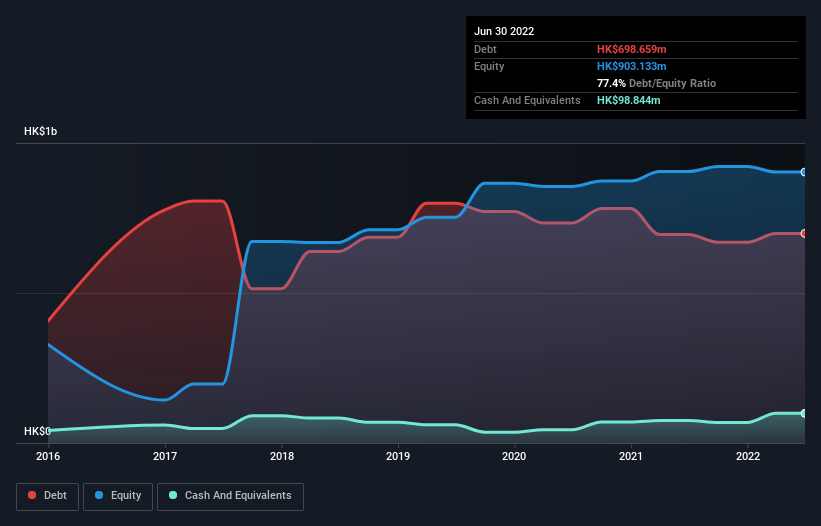821x526 pixels.
Task: Click the Equity row label in tooltip
Action: tap(489, 66)
